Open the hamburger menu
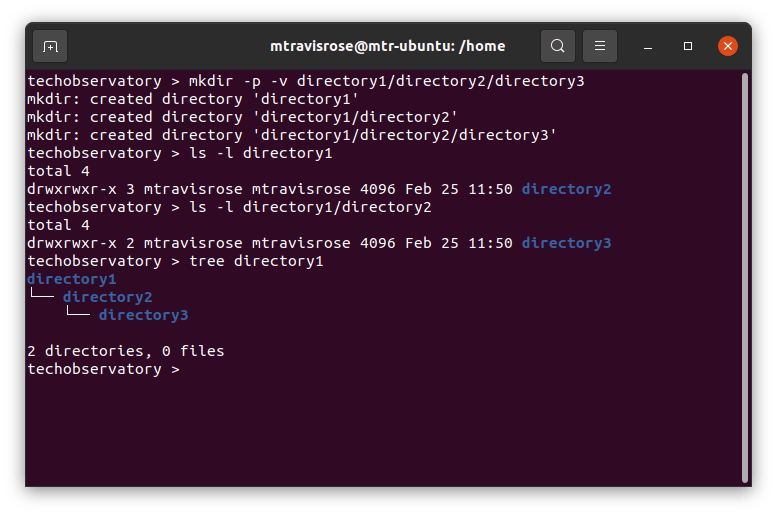 tap(600, 46)
